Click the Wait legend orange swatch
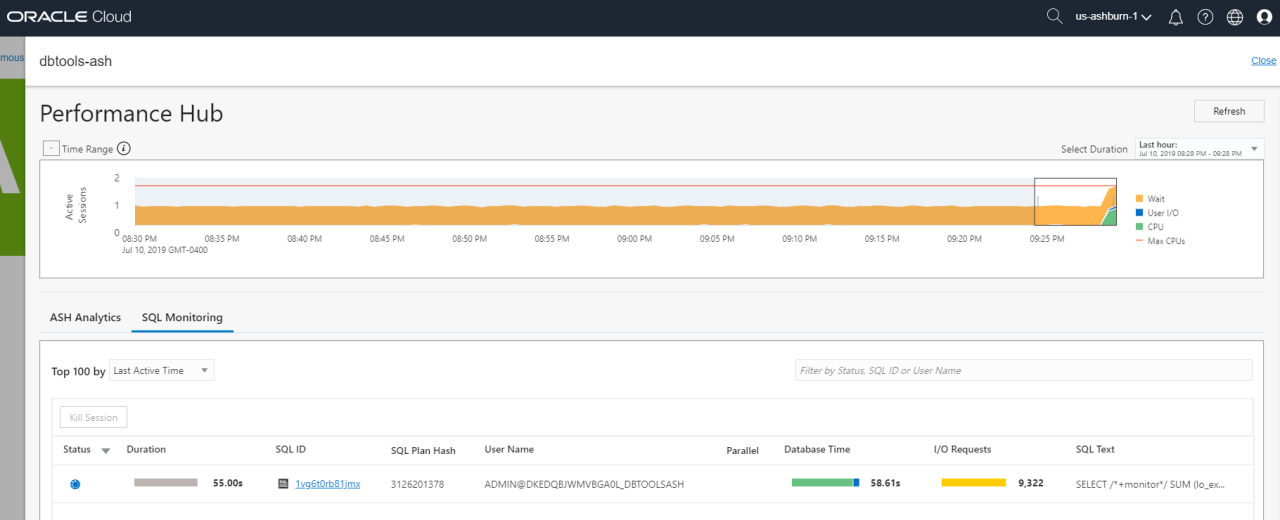 (x=1139, y=199)
